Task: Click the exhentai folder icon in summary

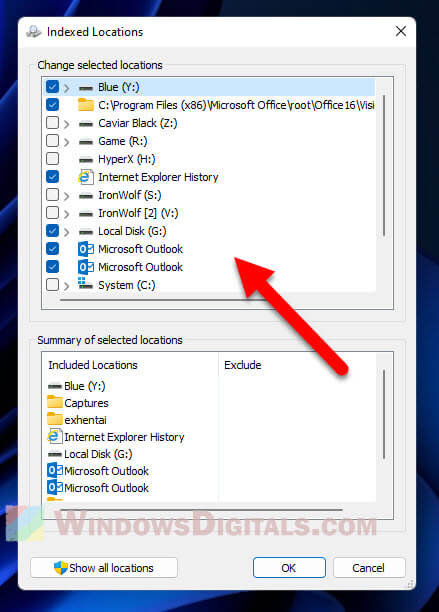Action: click(55, 419)
